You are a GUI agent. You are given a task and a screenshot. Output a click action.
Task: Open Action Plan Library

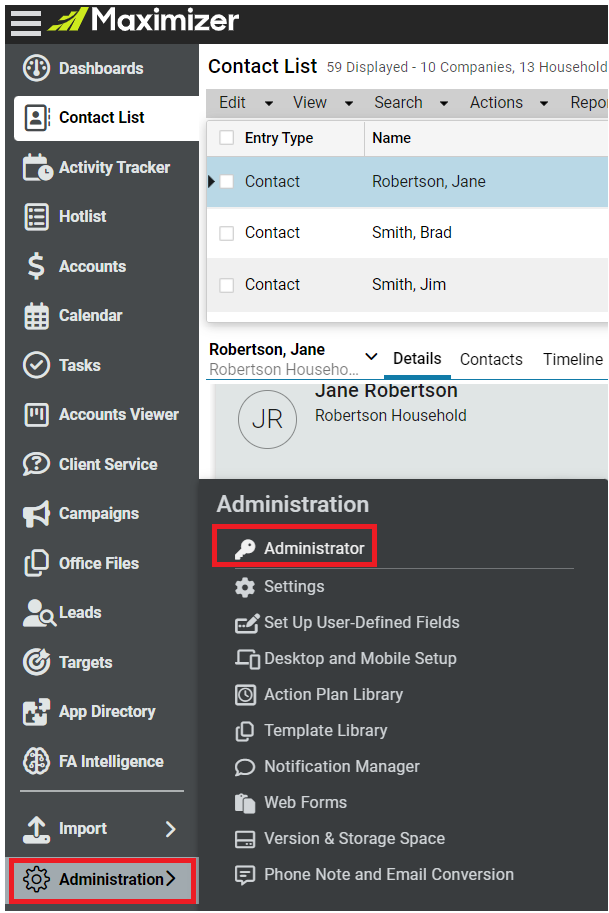[333, 695]
